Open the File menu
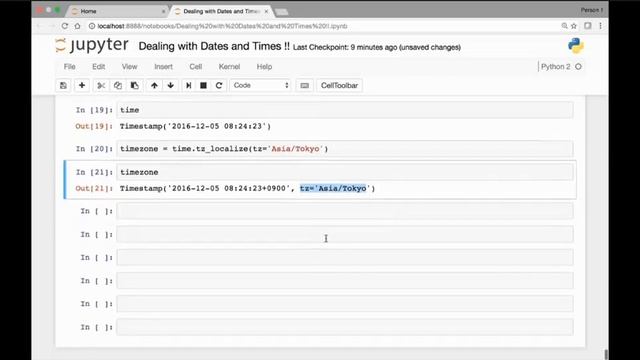640x360 pixels. pyautogui.click(x=69, y=67)
